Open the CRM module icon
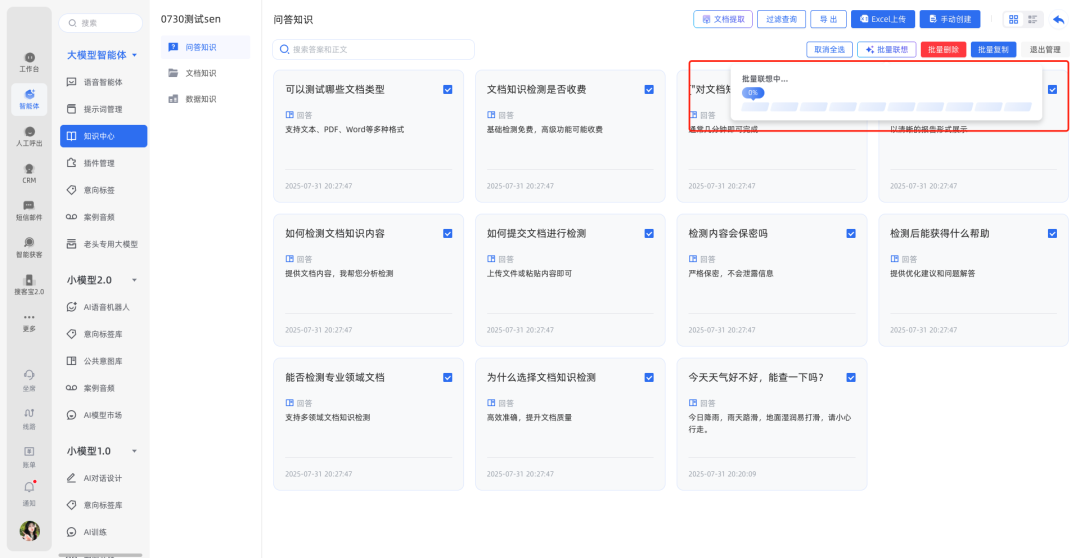1080x558 pixels. (29, 173)
